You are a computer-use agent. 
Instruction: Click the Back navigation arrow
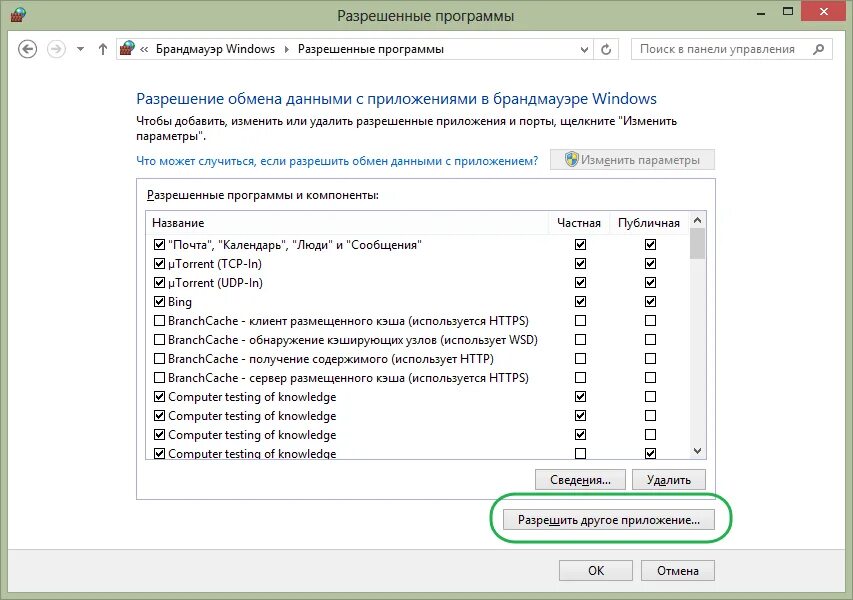coord(27,49)
